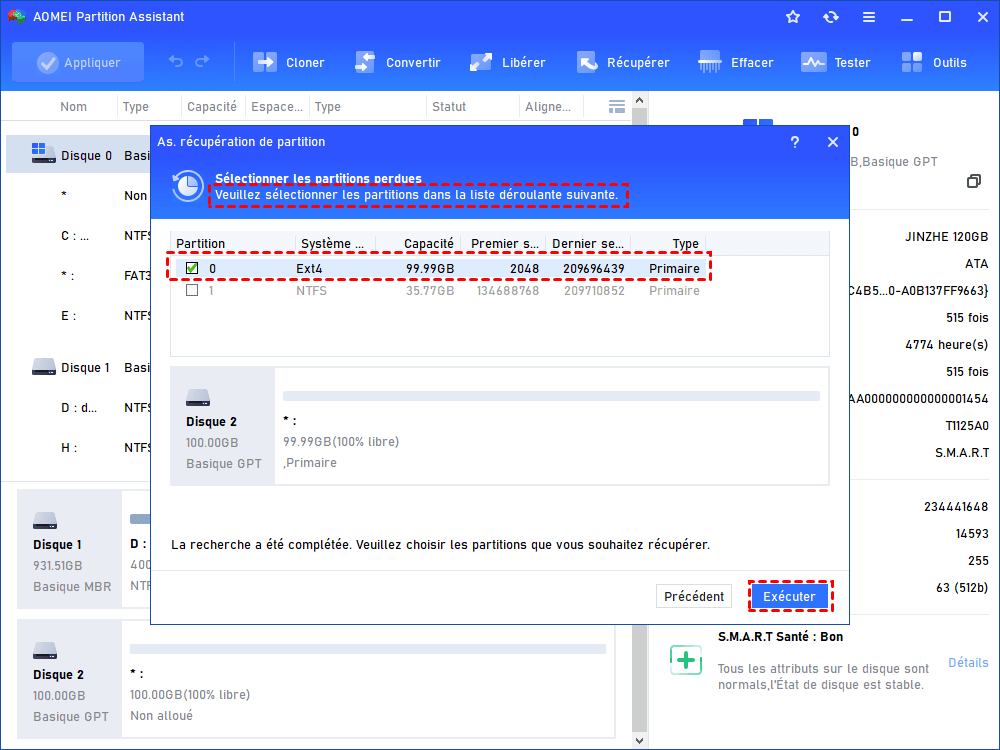Select the H : partition row
This screenshot has height=750, width=1000.
click(x=78, y=448)
